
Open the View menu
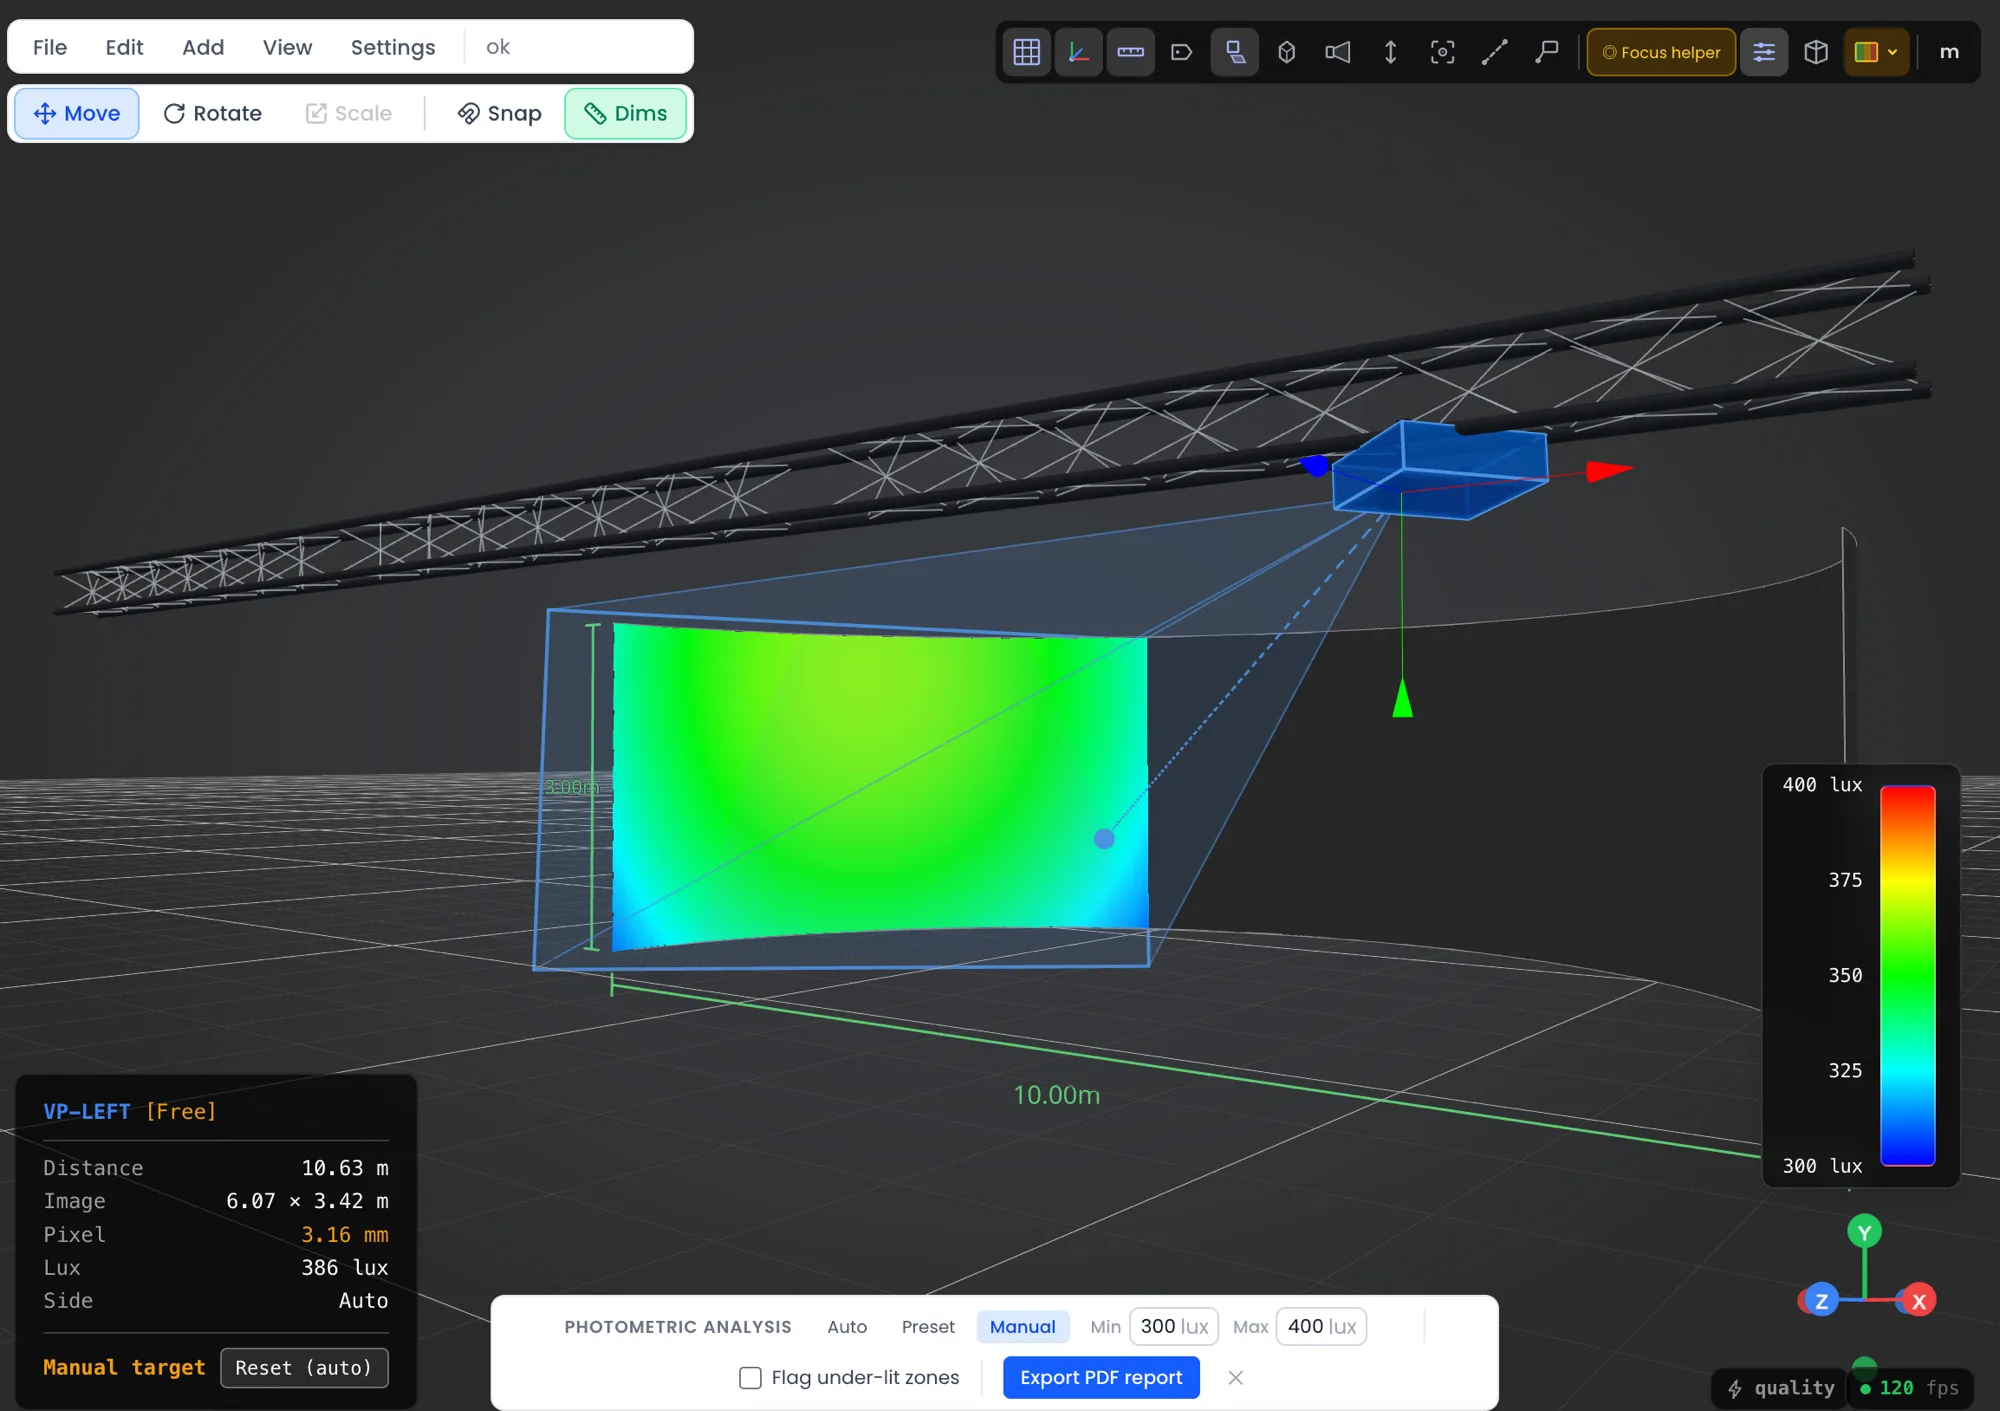287,47
